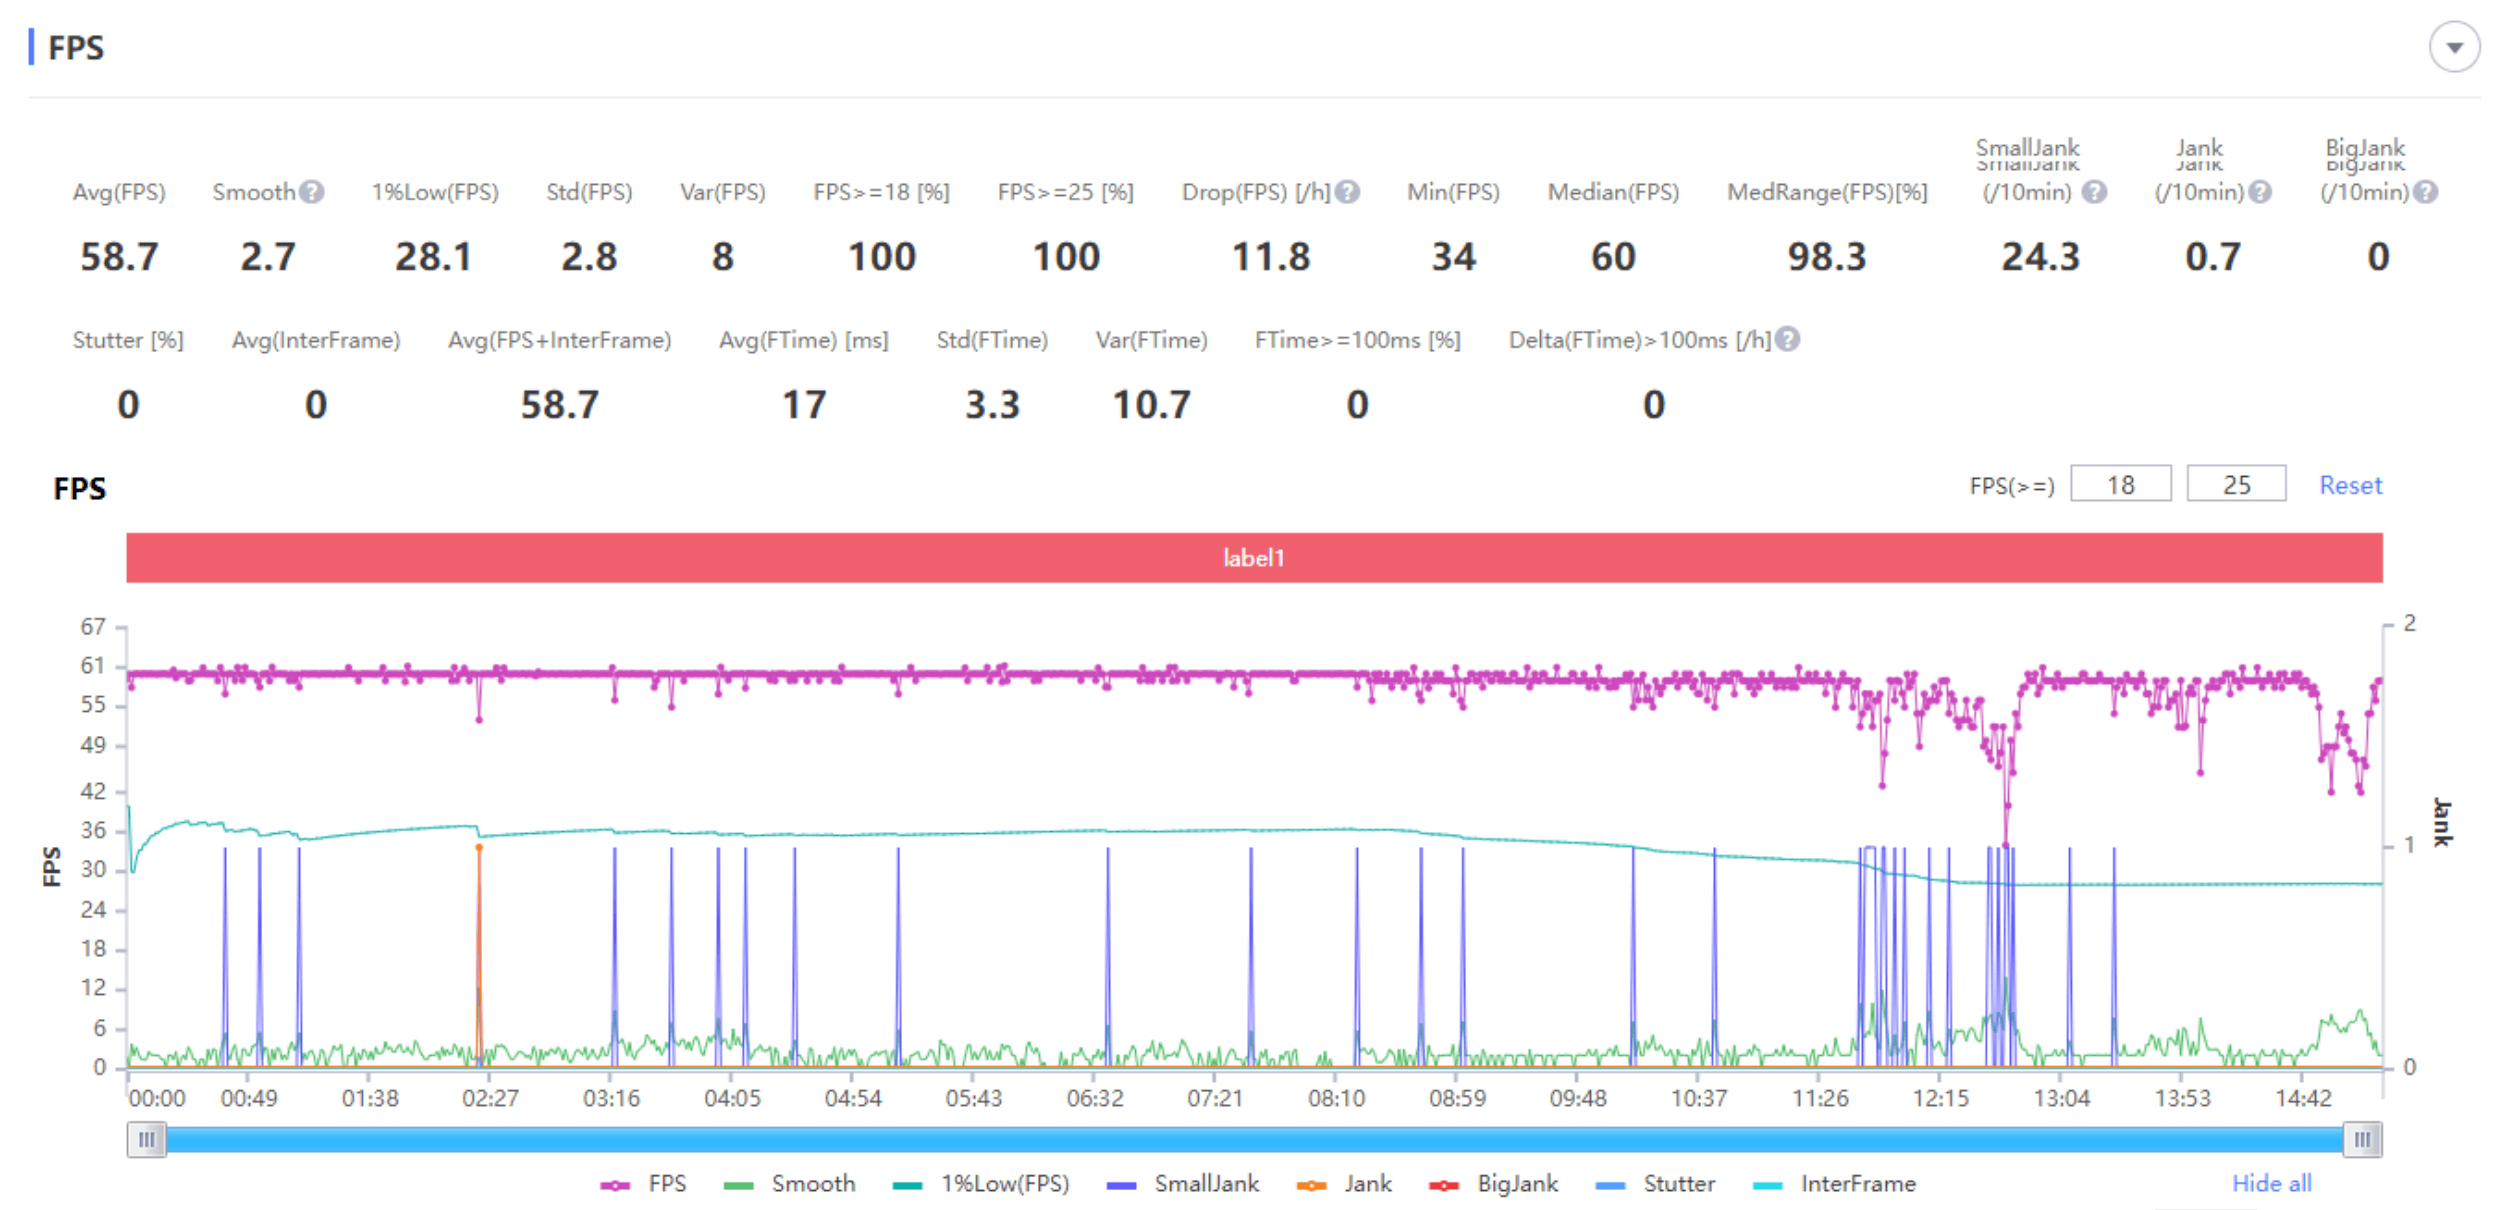Toggle SmallJank series visibility
Screen dimensions: 2502x1210
pos(1184,1184)
